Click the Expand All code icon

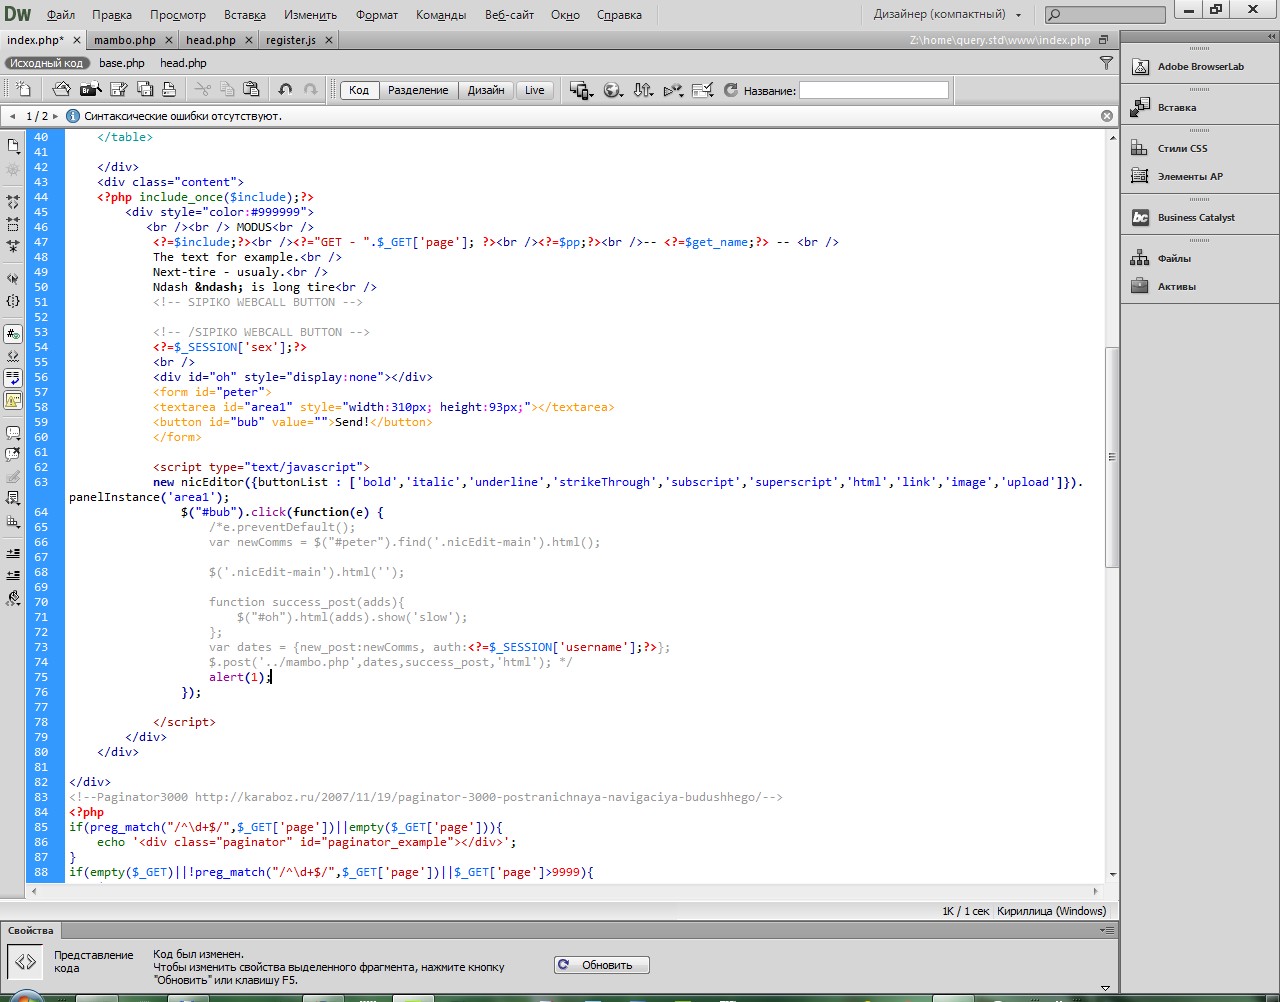pos(13,245)
